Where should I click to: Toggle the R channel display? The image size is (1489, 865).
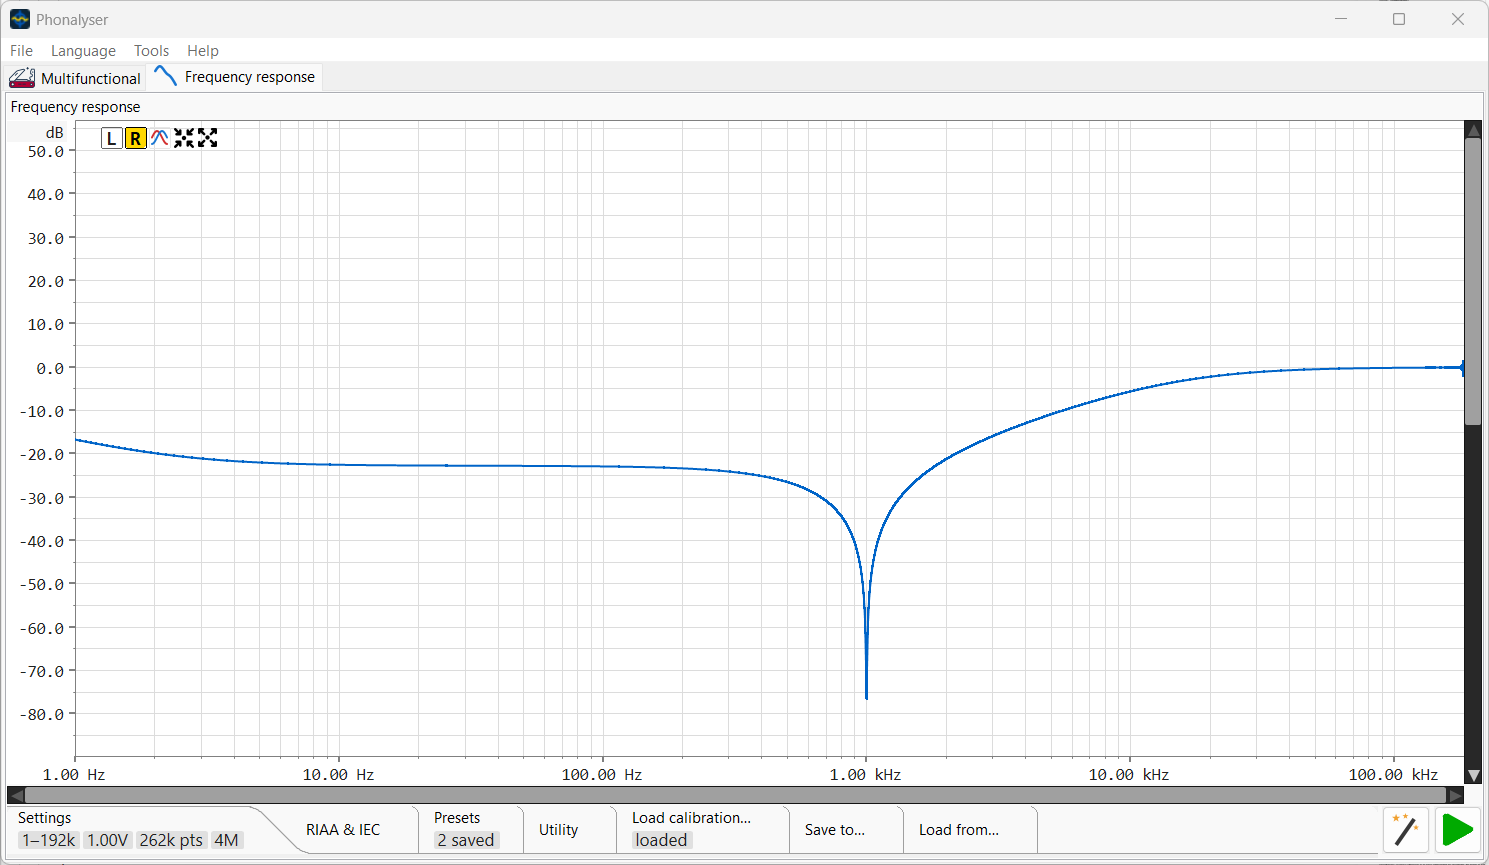[x=135, y=138]
